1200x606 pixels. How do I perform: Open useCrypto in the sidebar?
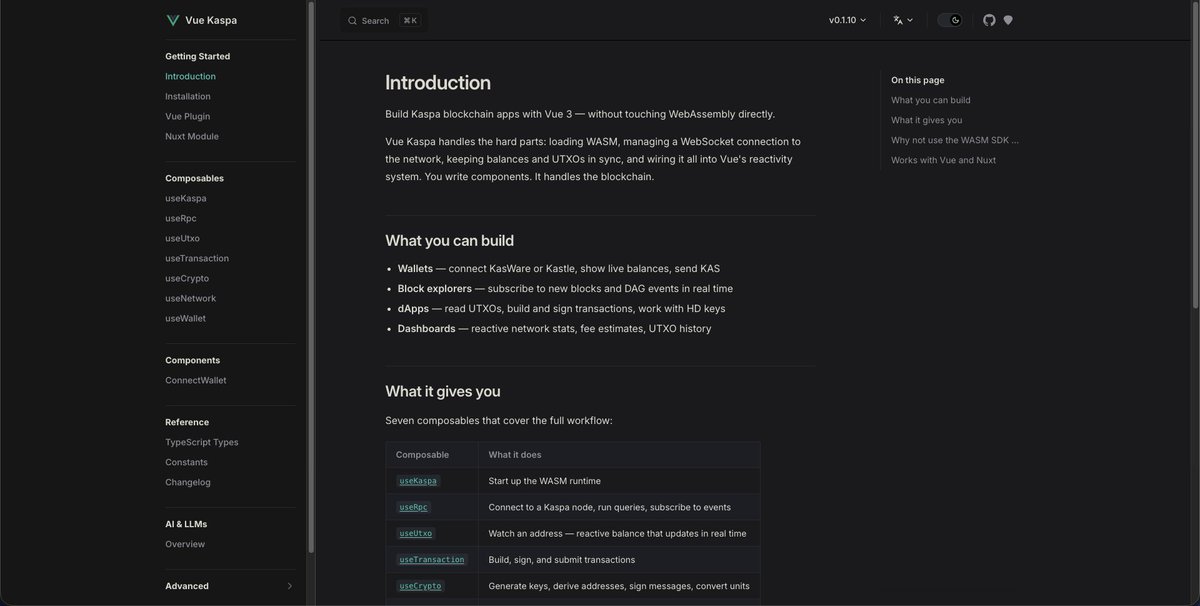tap(187, 278)
